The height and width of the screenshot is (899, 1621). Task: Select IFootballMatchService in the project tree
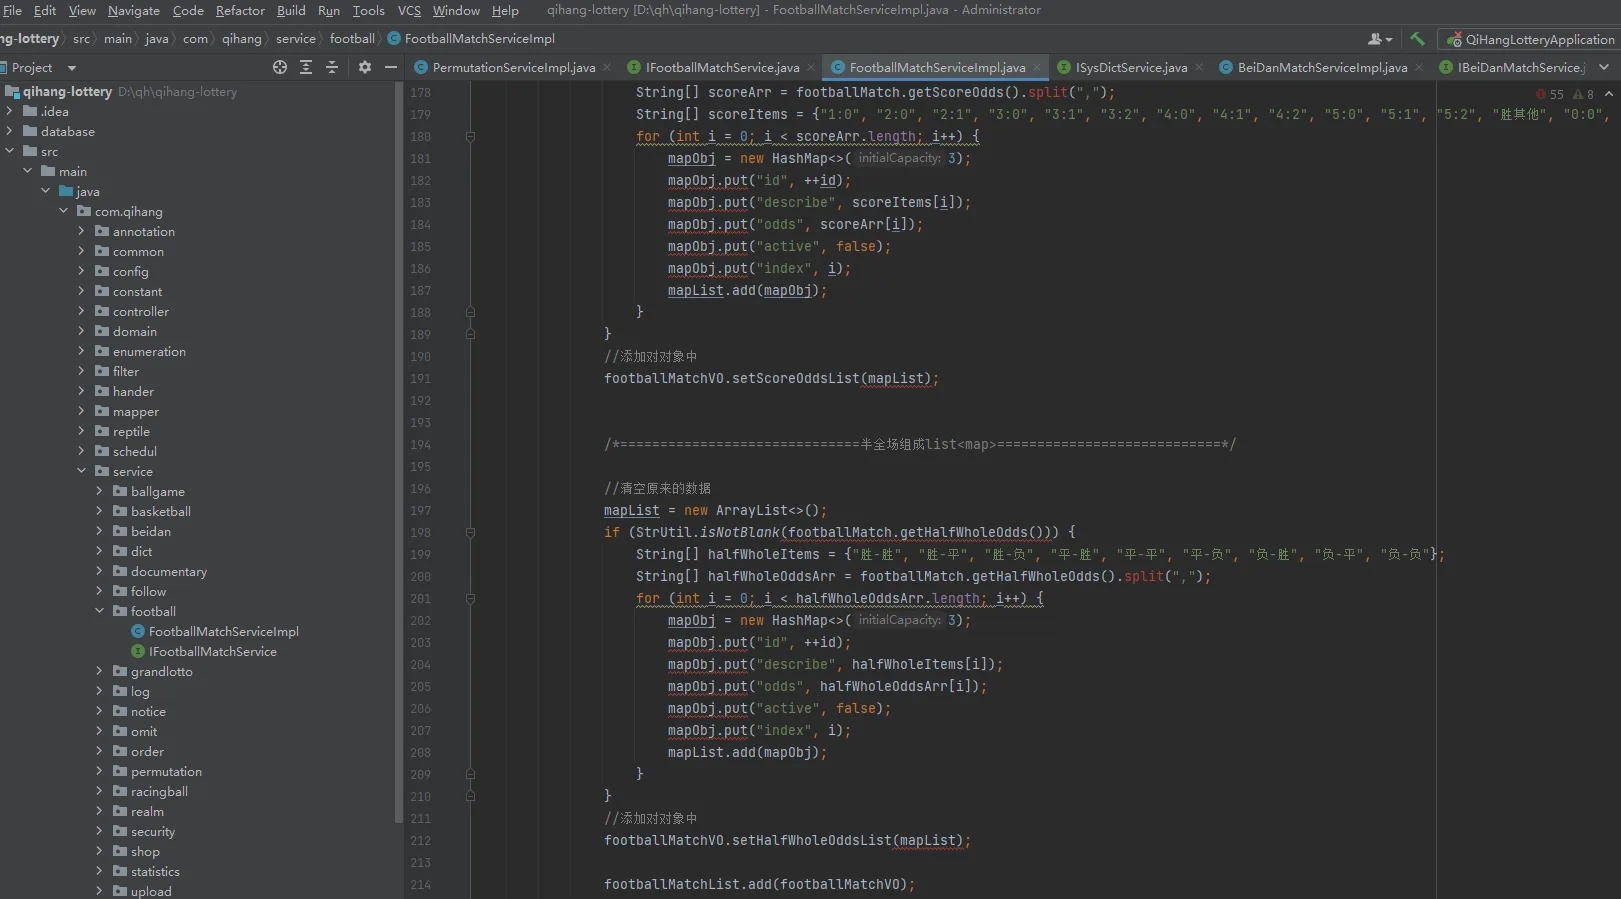coord(212,651)
